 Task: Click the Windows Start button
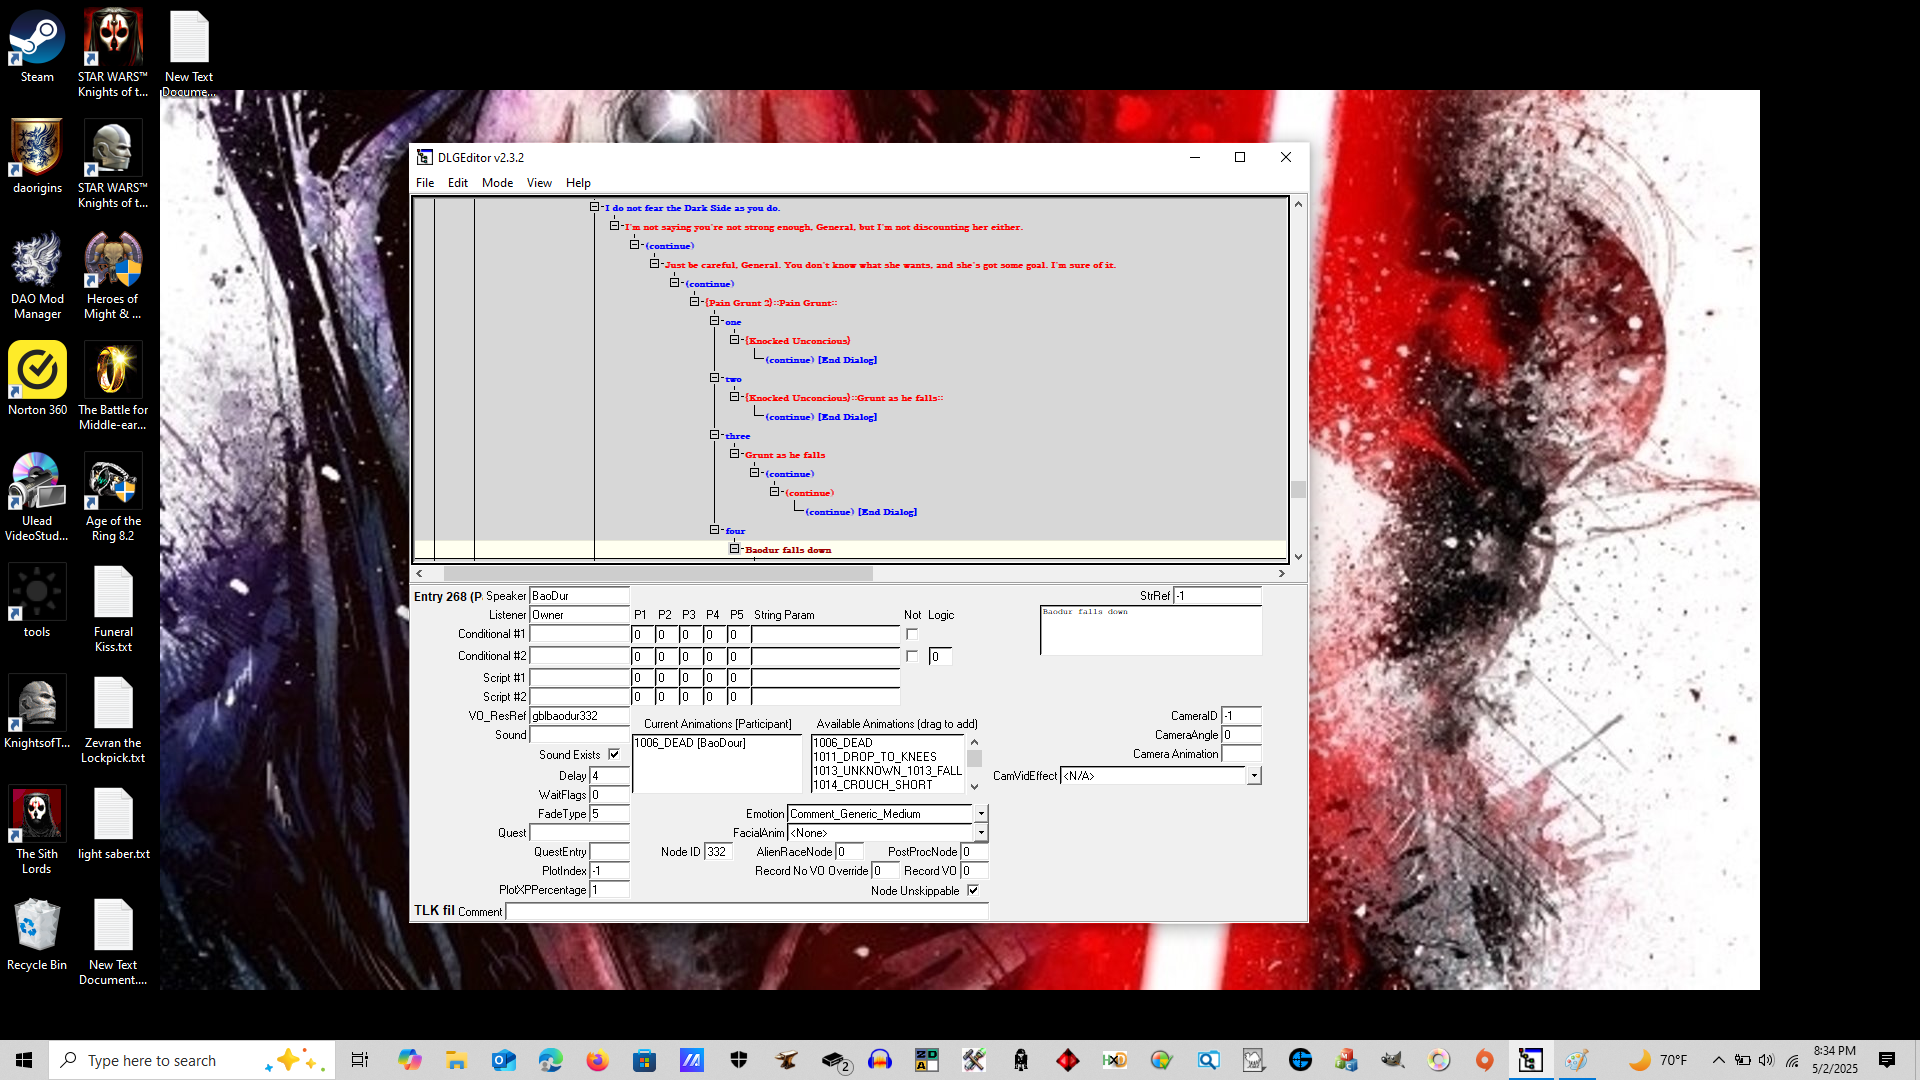click(24, 1060)
